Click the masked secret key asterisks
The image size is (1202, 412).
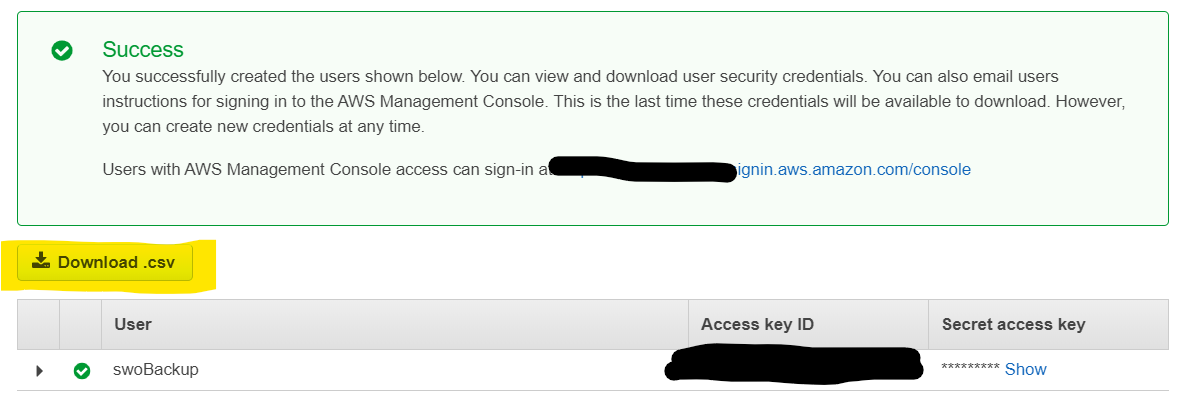tap(970, 370)
